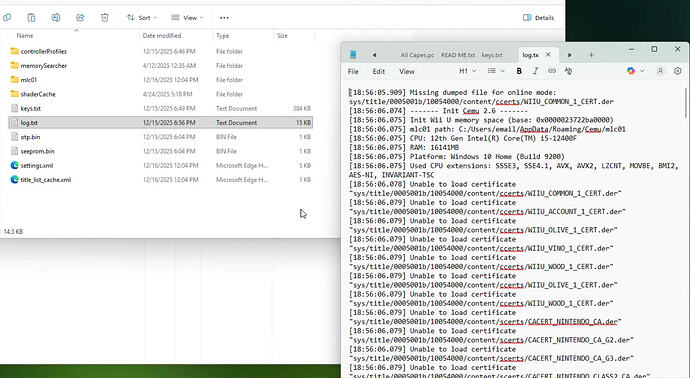Click the Copilot icon in Notepad
Screen dimensions: 690x378
(x=631, y=71)
